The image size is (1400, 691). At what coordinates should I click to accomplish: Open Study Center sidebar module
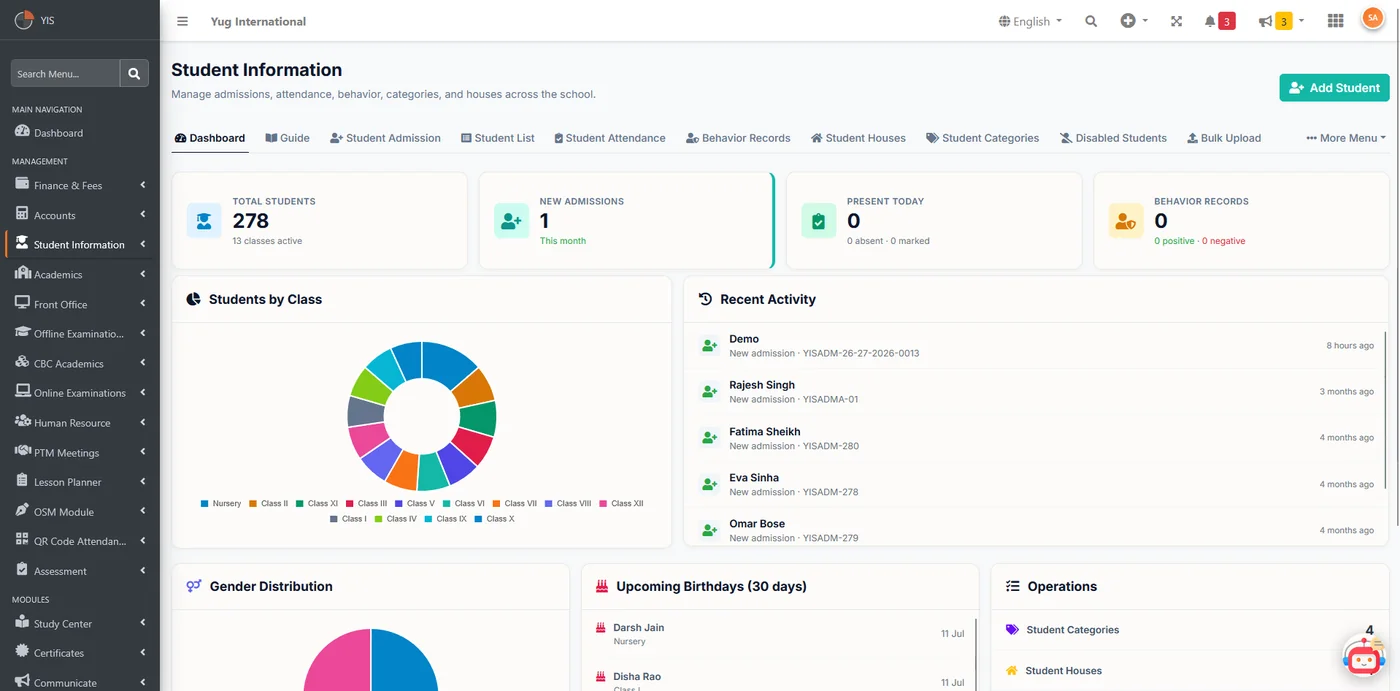tap(80, 623)
